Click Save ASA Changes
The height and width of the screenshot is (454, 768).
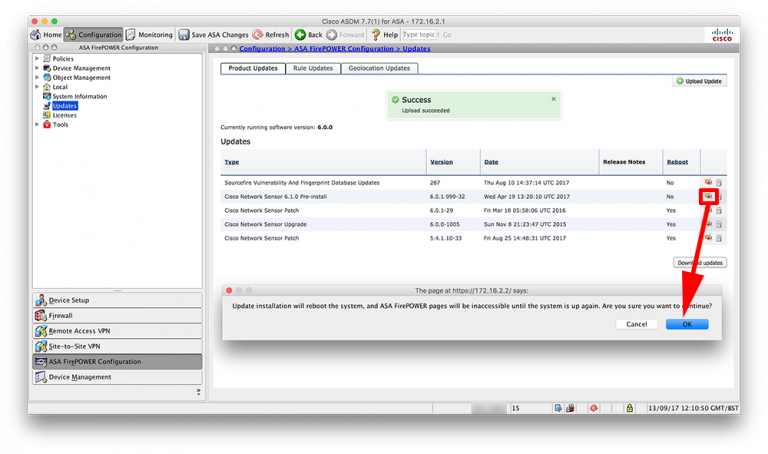214,35
